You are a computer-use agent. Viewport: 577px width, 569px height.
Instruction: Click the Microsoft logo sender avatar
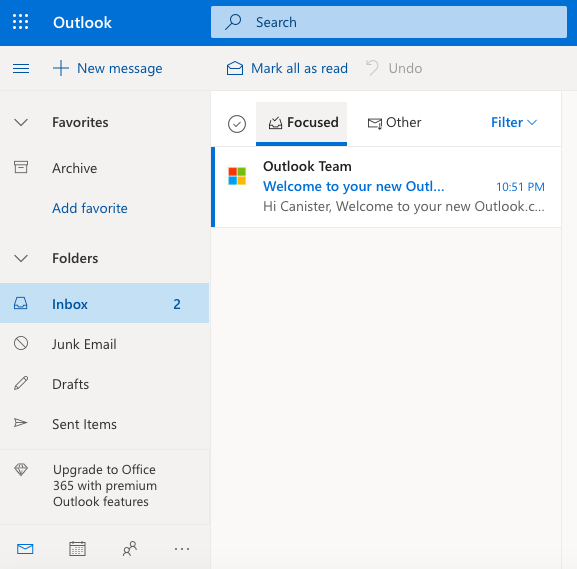pyautogui.click(x=237, y=176)
